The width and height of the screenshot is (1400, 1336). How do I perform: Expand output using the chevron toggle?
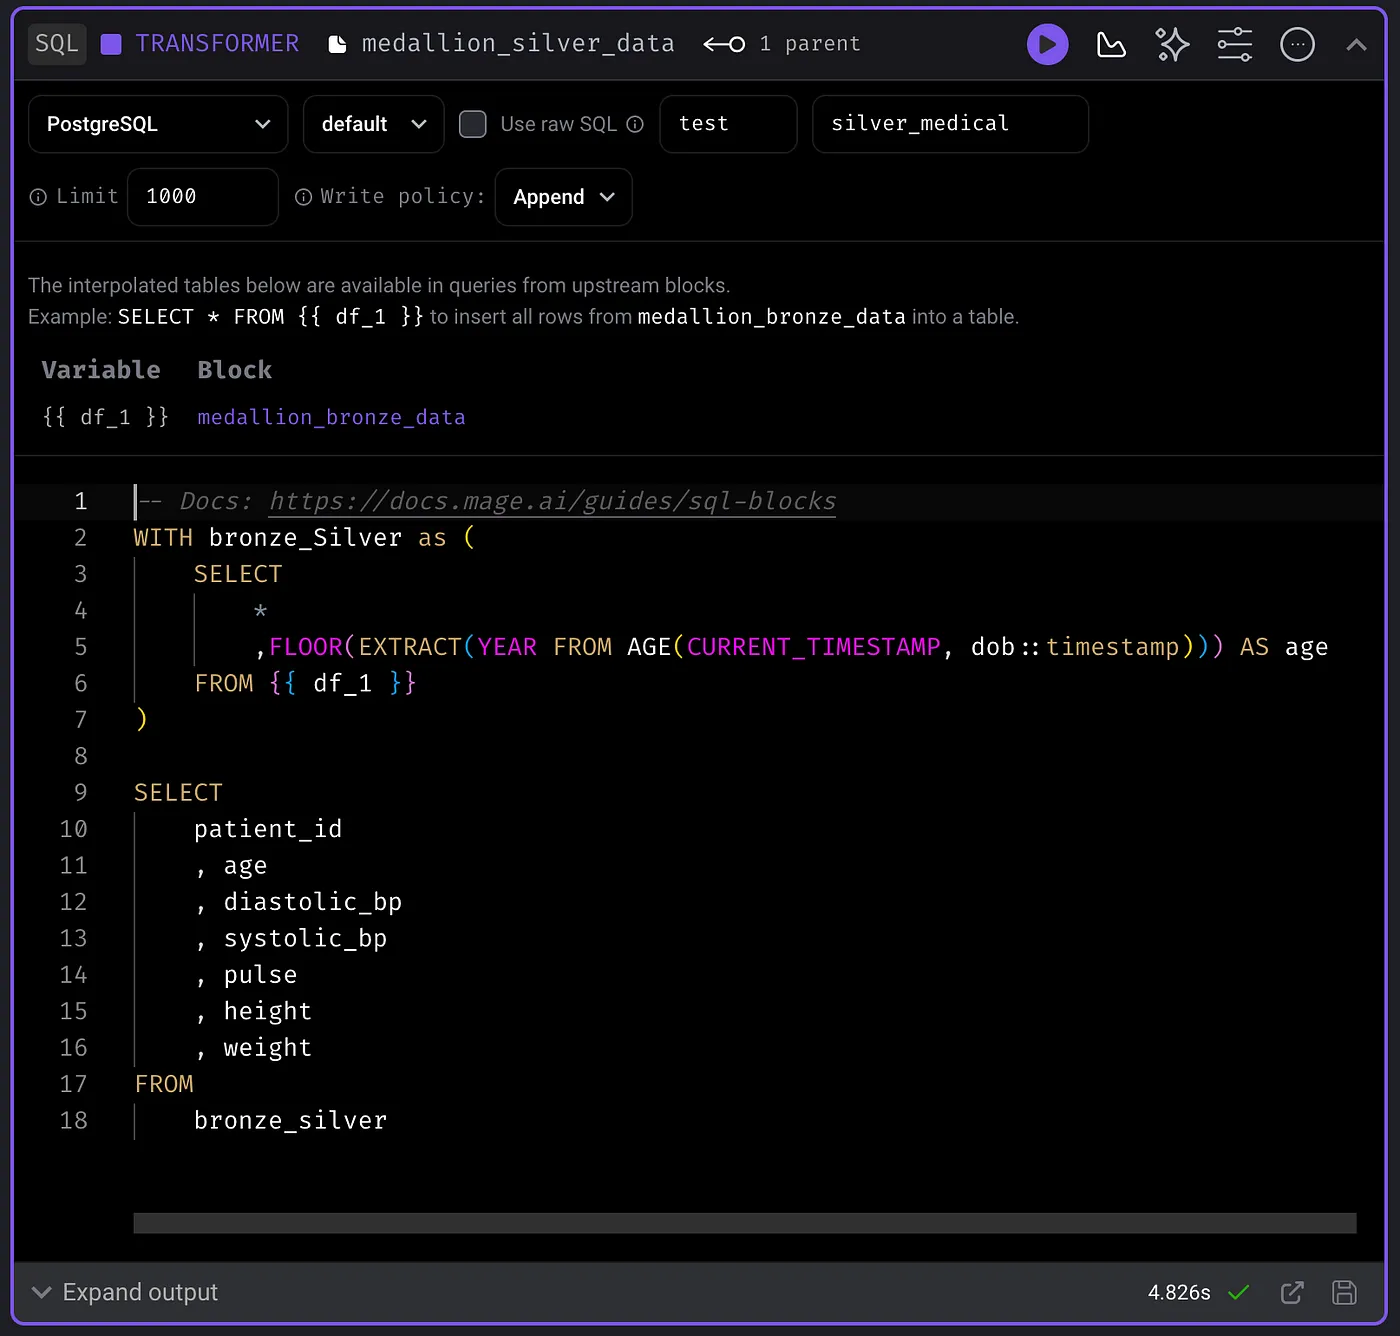[41, 1292]
